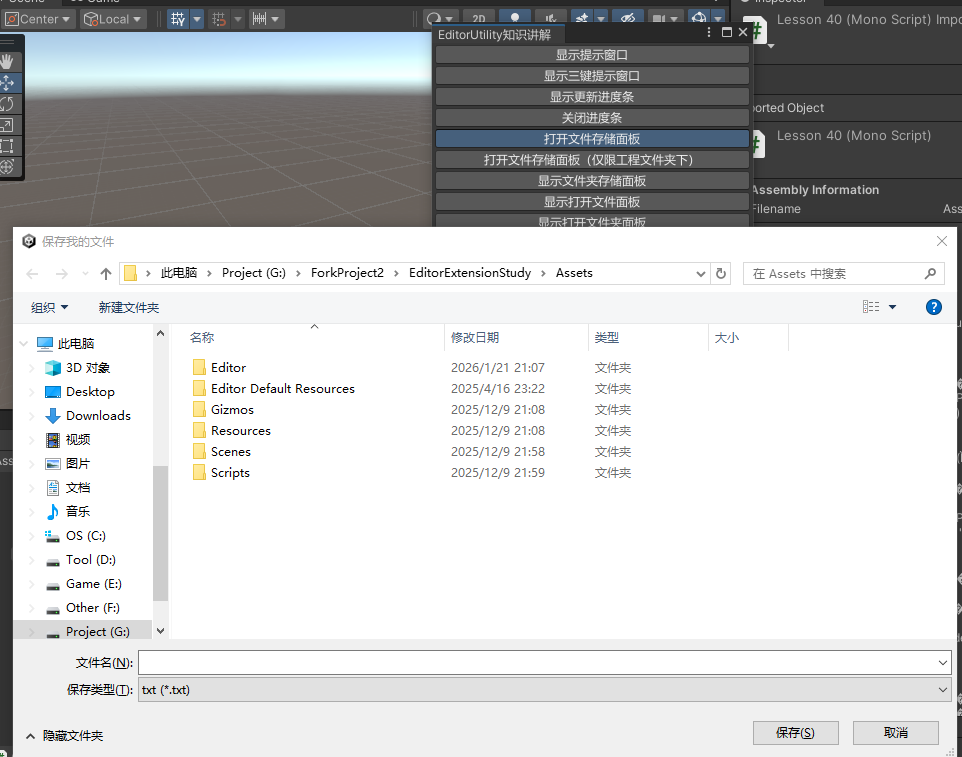Screen dimensions: 962x757
Task: Select the Rect transform tool
Action: (7, 146)
